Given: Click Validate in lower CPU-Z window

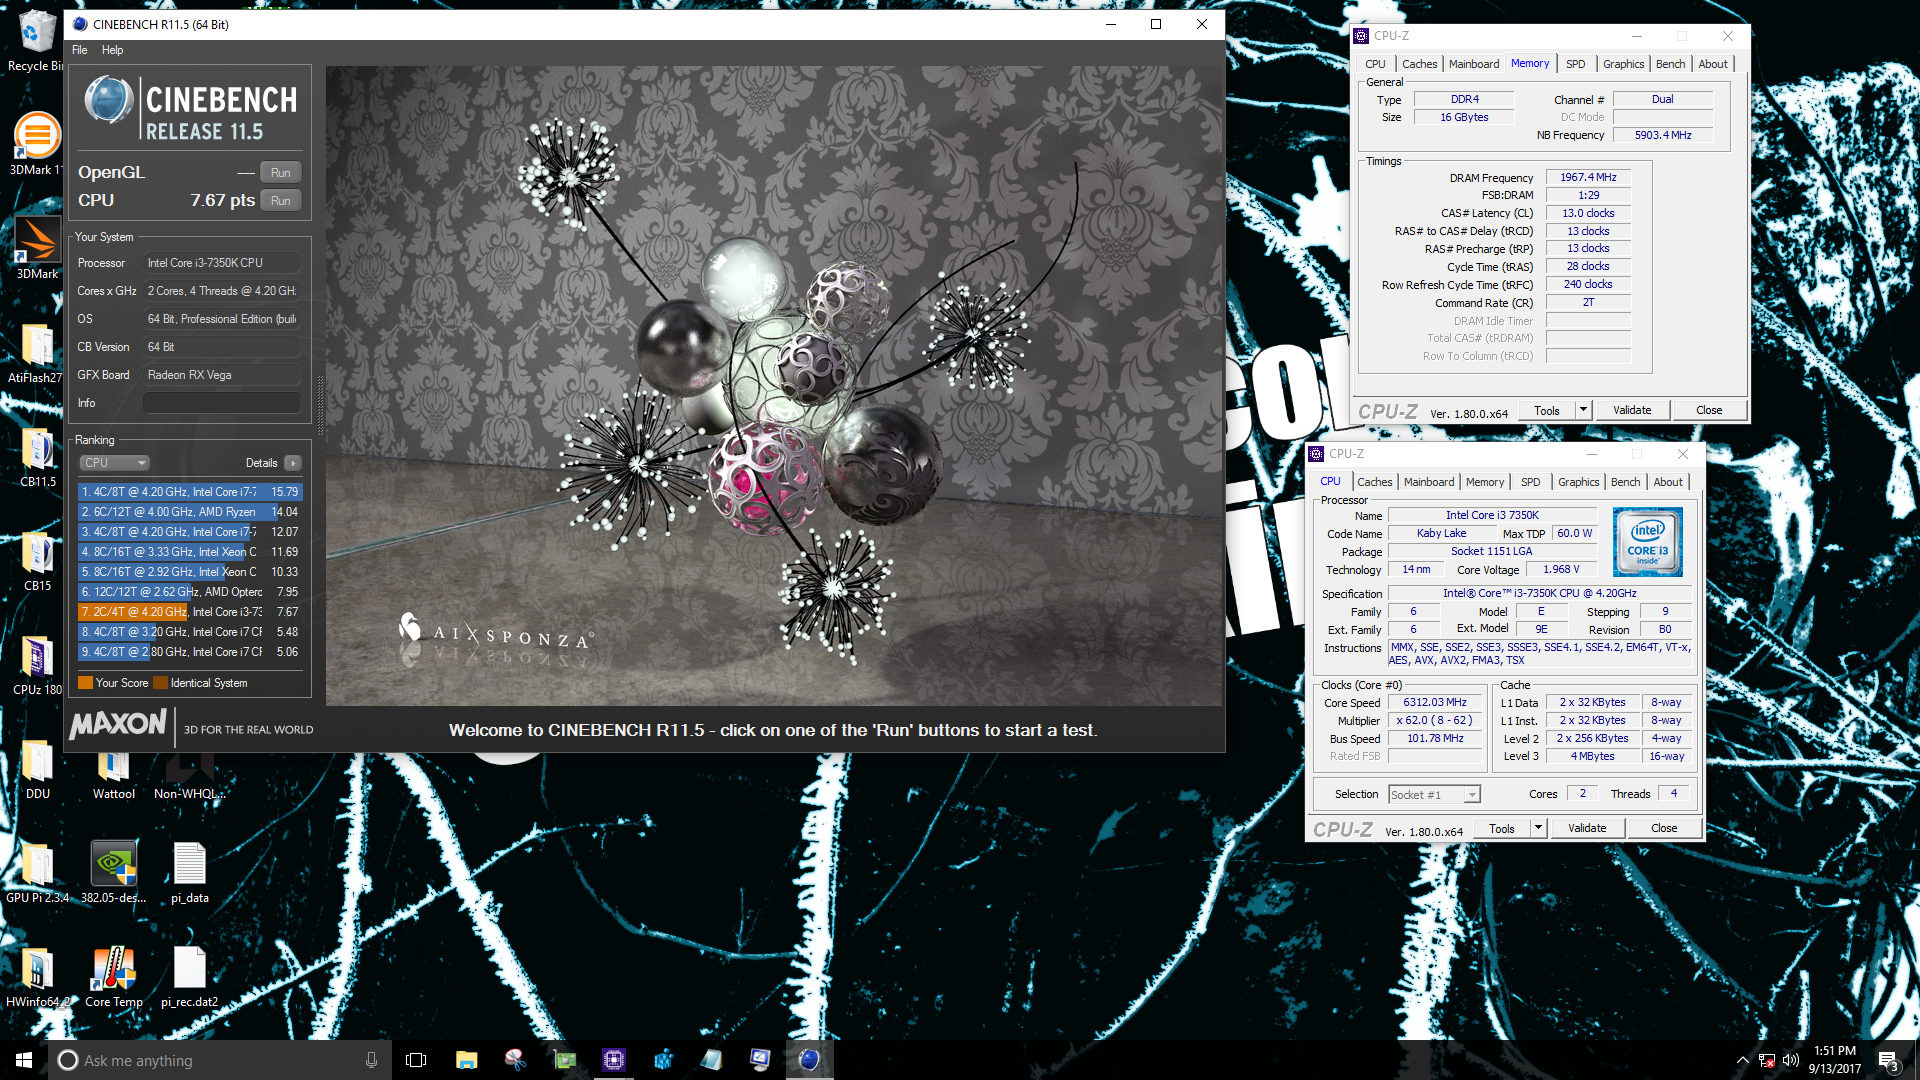Looking at the screenshot, I should (1587, 828).
